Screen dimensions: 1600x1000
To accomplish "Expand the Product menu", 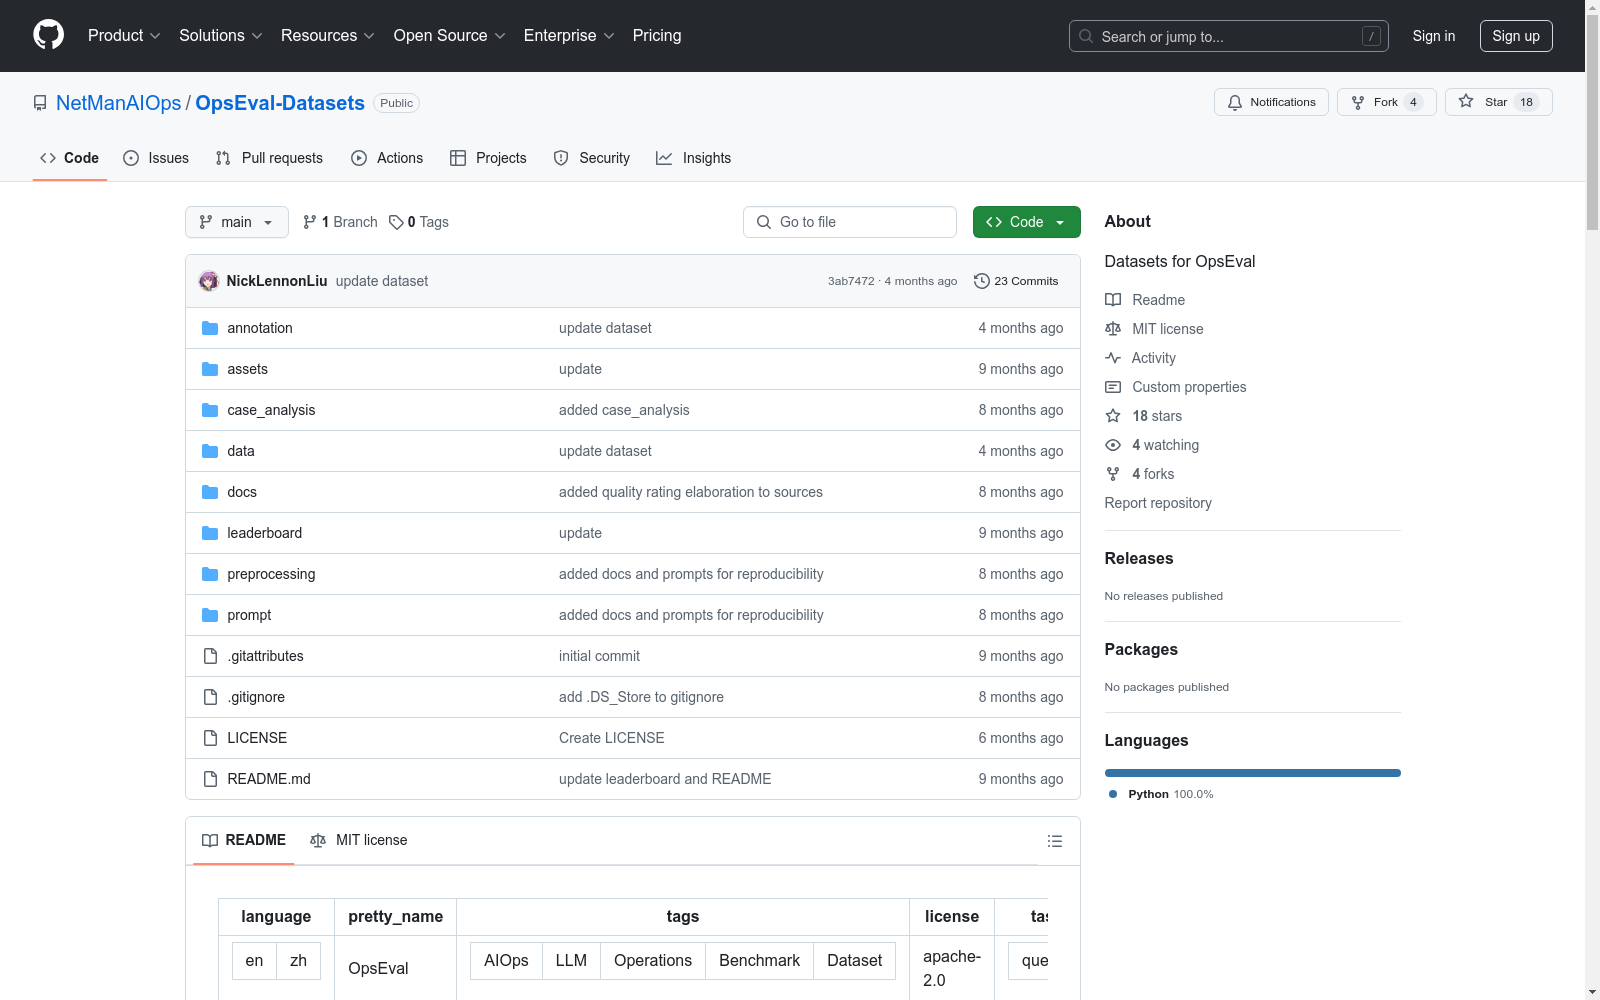I will (x=124, y=35).
